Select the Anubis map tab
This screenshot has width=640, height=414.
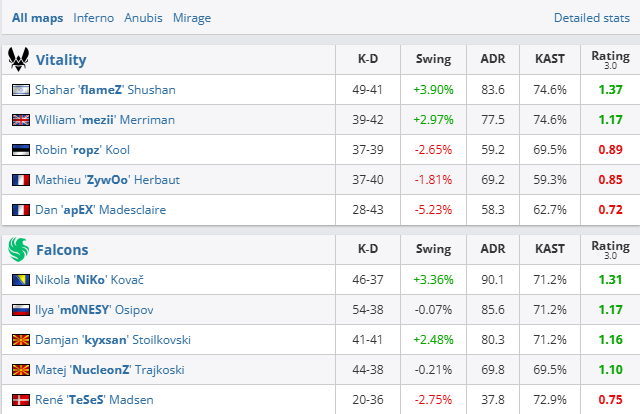143,18
